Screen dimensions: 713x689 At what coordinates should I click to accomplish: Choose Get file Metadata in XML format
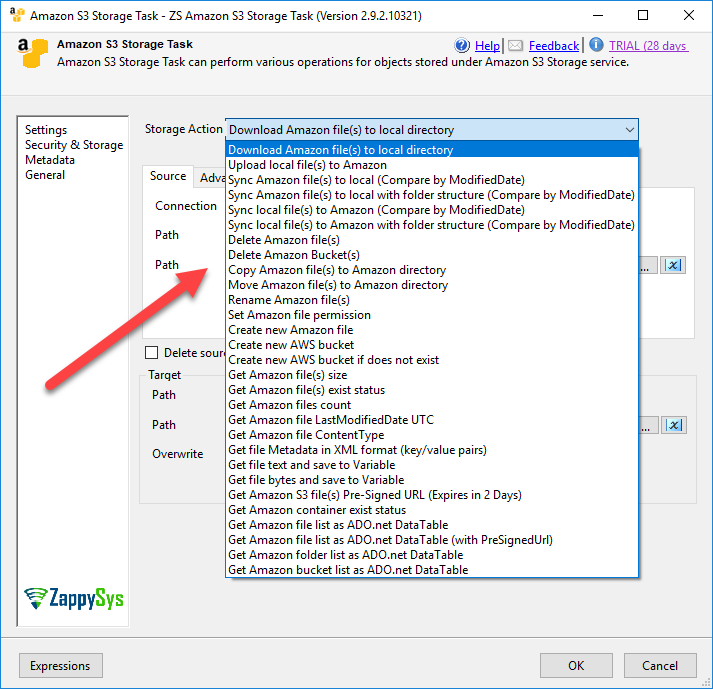tap(432, 450)
